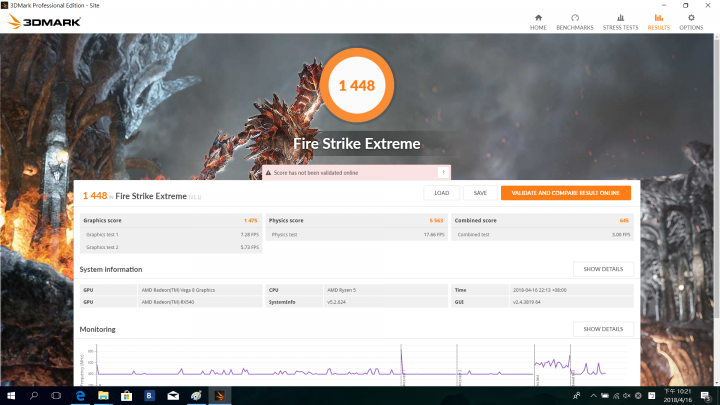Click the network tray icon

click(616, 396)
